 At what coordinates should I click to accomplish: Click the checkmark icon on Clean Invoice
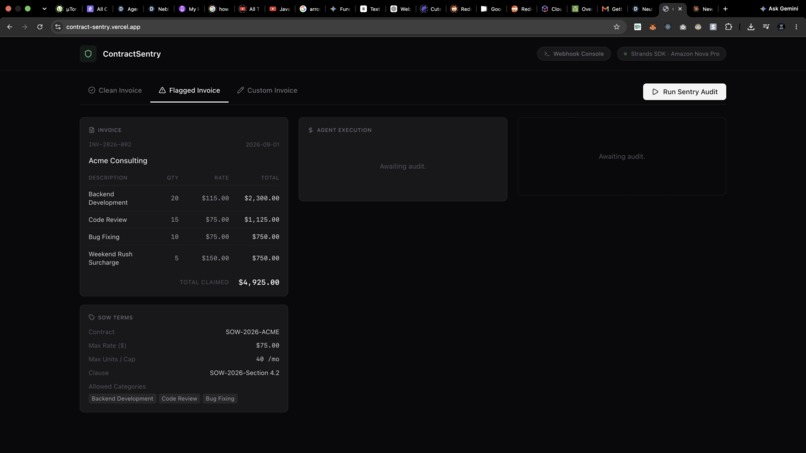(x=91, y=90)
